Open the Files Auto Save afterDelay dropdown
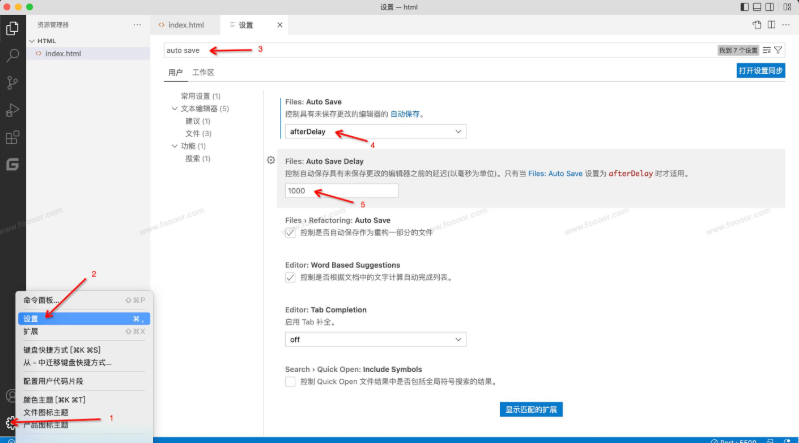The image size is (799, 443). point(375,131)
